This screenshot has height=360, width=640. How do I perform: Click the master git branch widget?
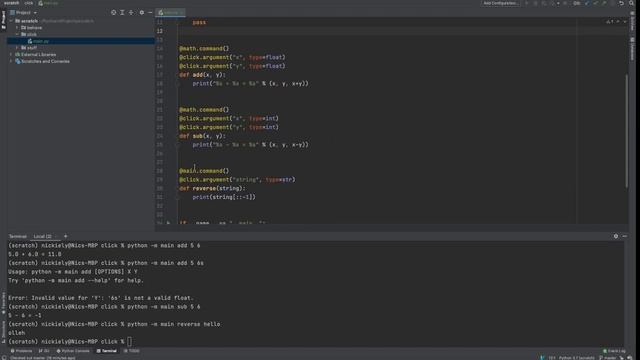607,358
